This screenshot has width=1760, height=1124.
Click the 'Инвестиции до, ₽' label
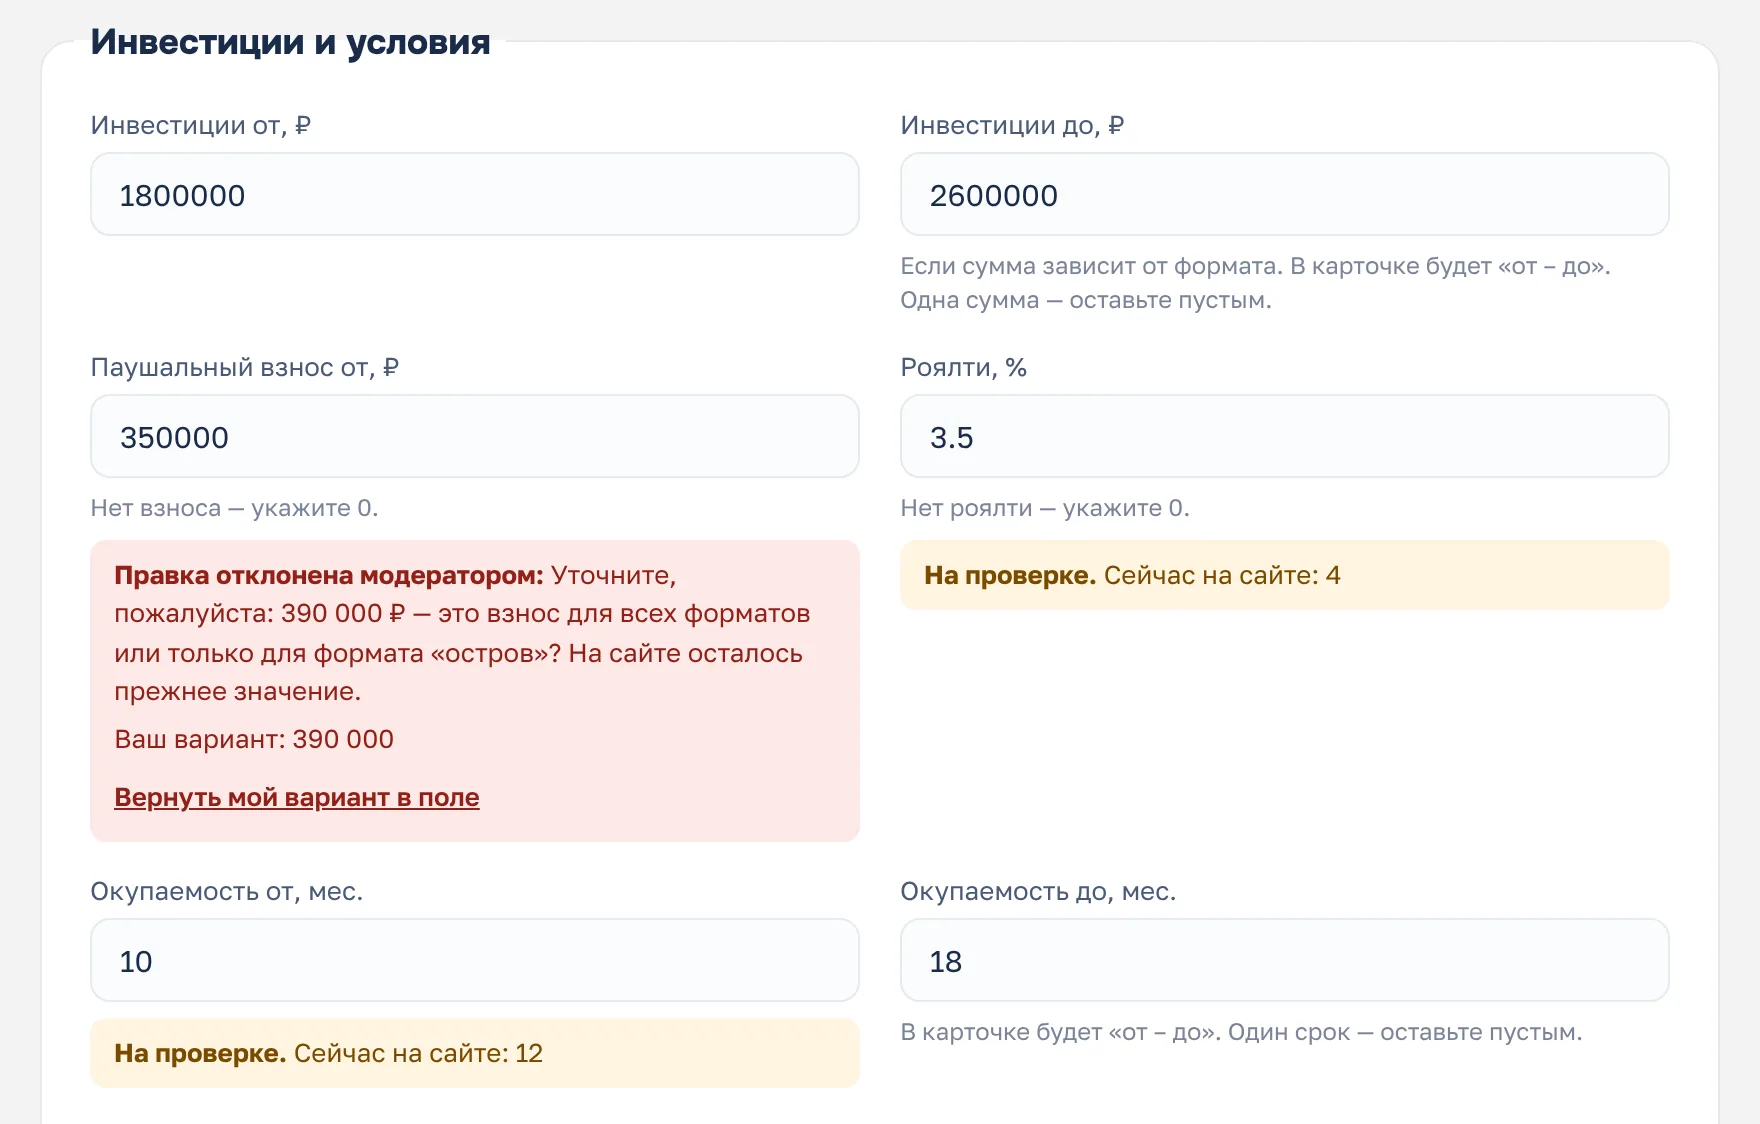(1013, 125)
